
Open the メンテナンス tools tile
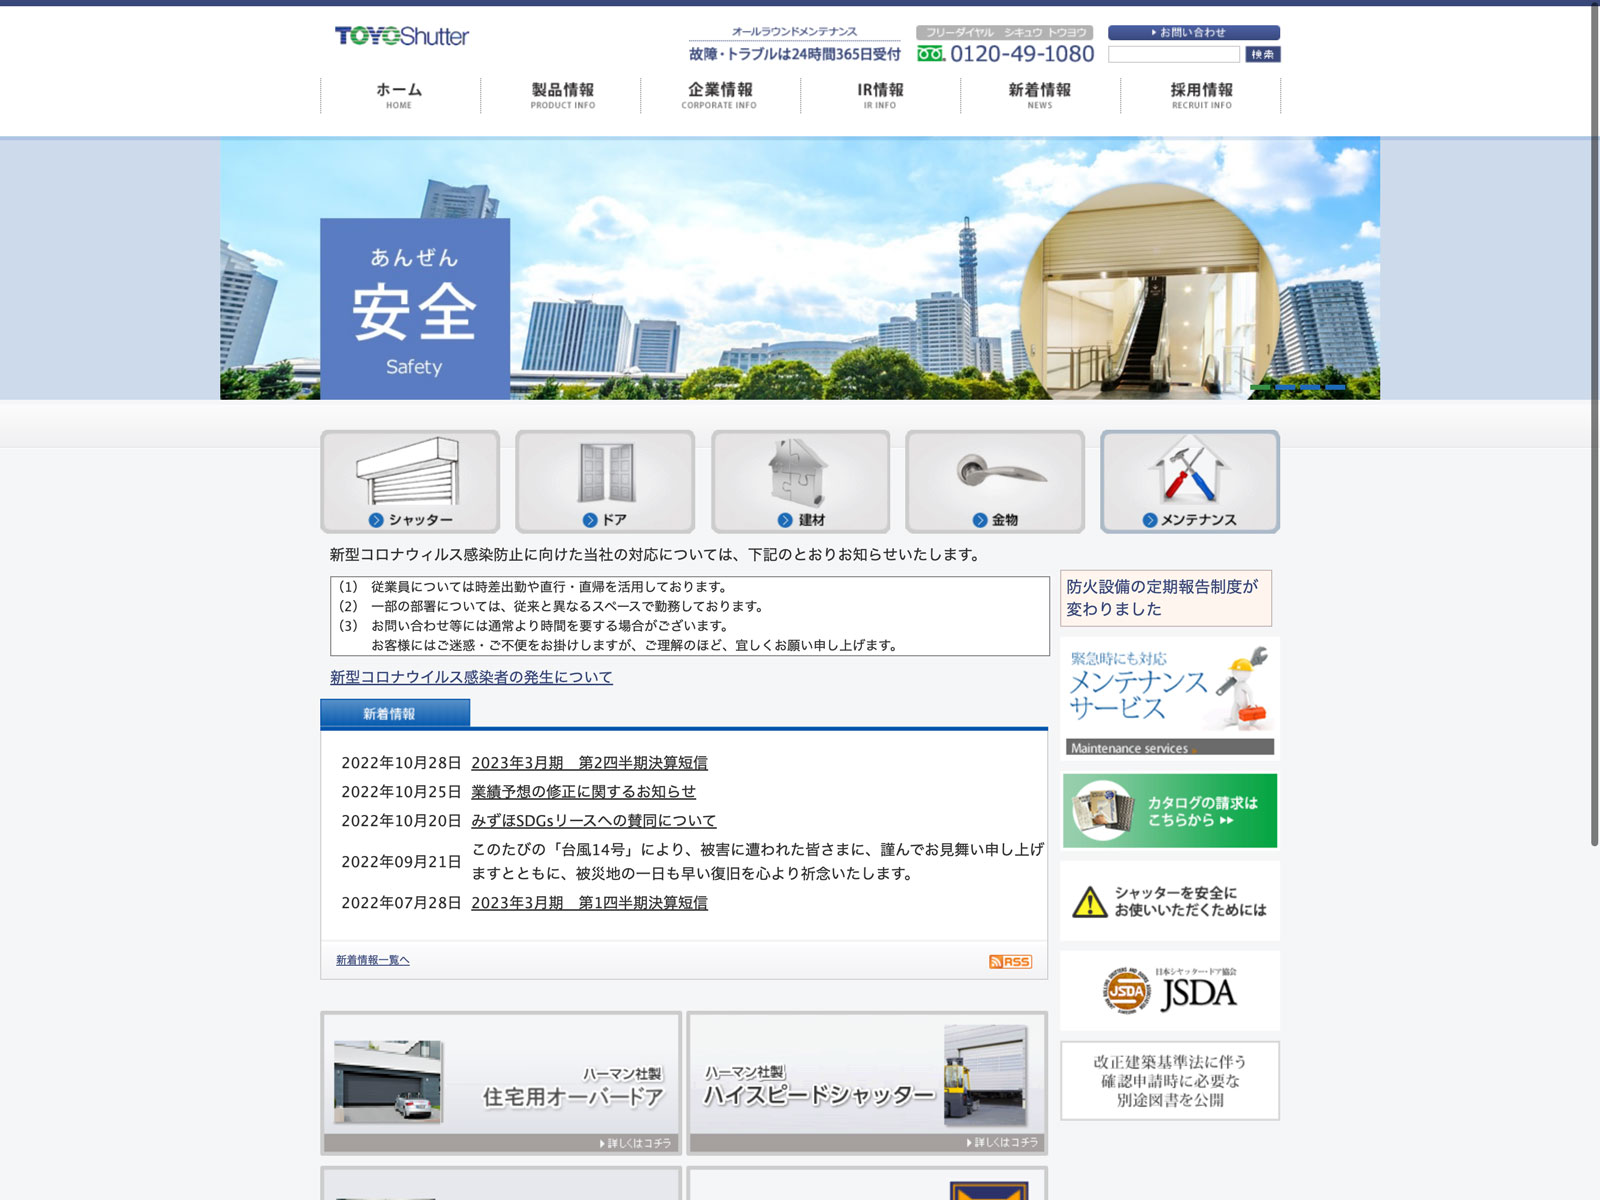(x=1189, y=482)
